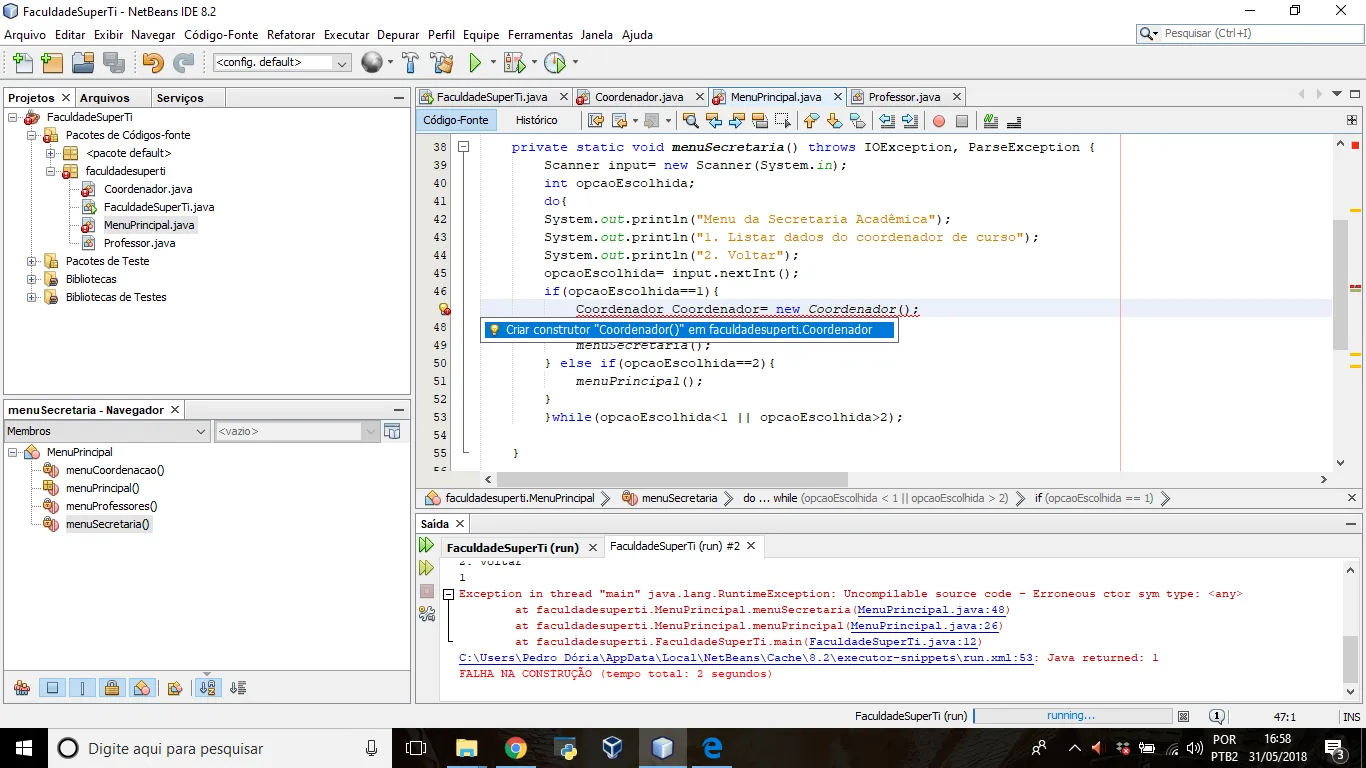Click the Build Project hammer icon
Image resolution: width=1366 pixels, height=768 pixels.
[x=410, y=63]
